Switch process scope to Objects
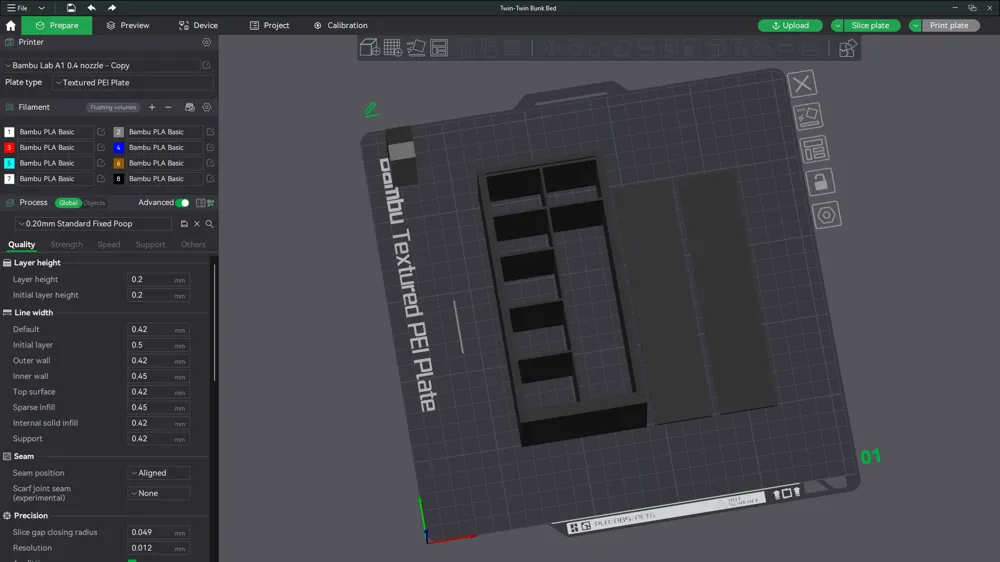Screen dimensions: 1000x562 [x=94, y=203]
